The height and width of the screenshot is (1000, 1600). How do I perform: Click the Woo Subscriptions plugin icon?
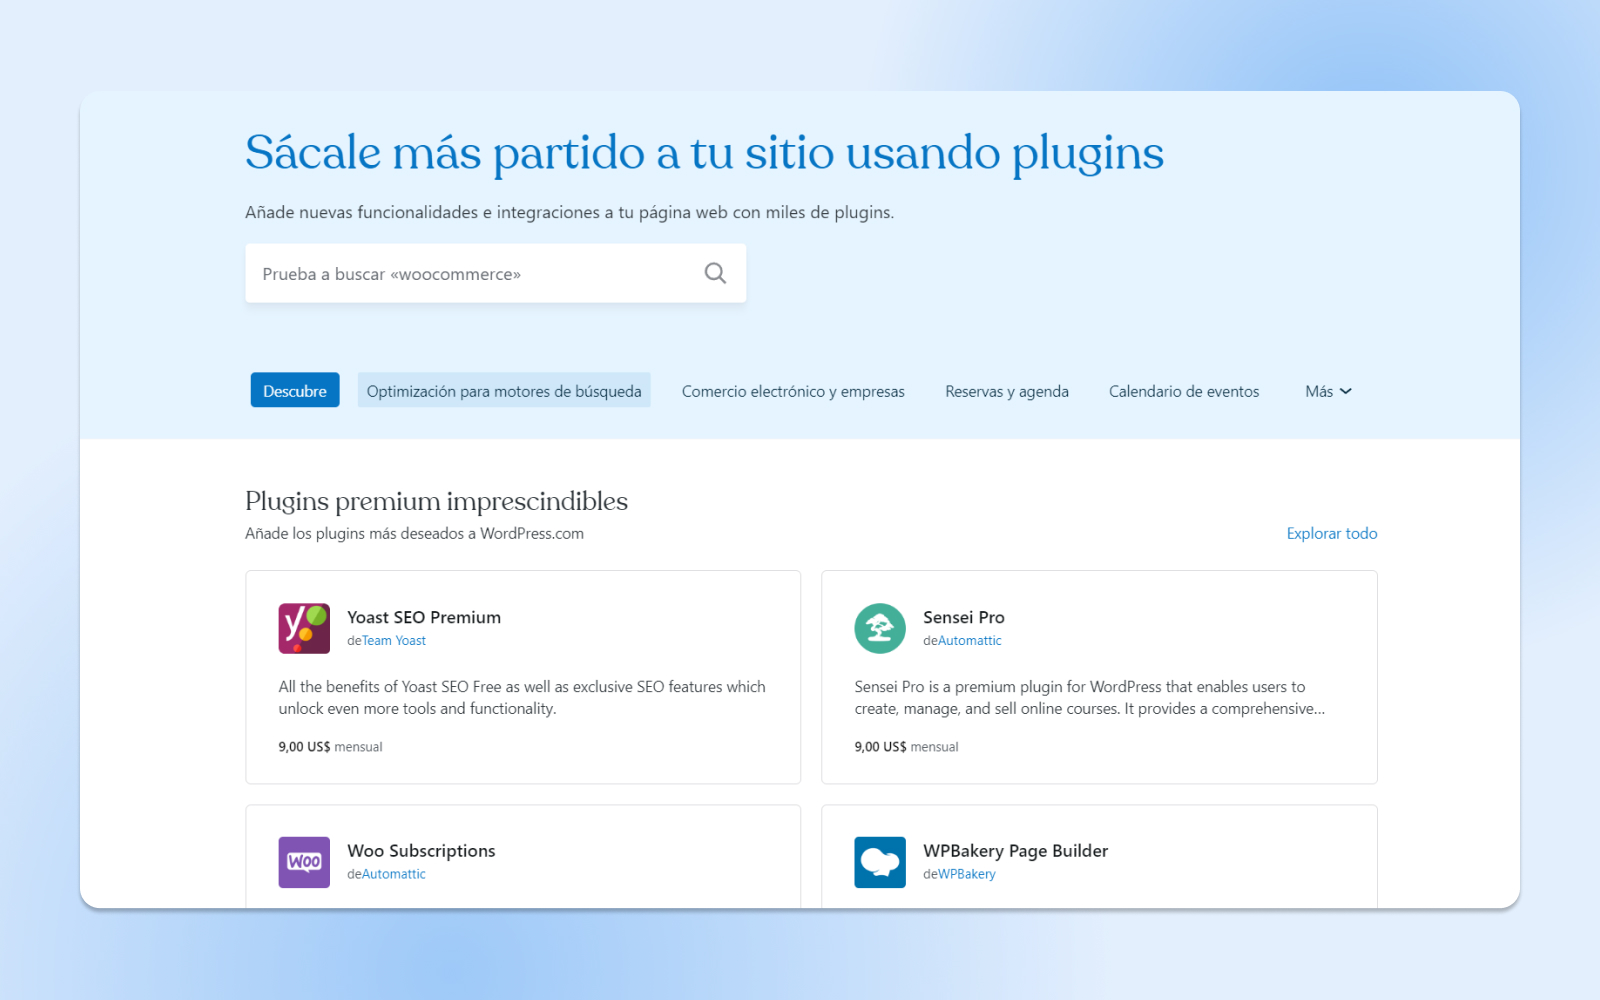[303, 862]
